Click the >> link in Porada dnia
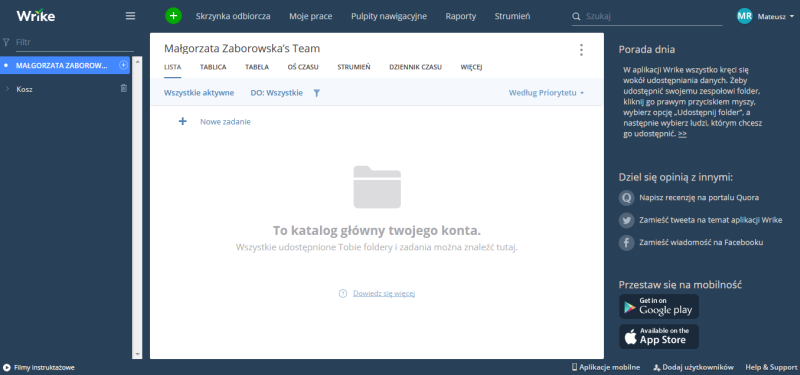Image resolution: width=800 pixels, height=375 pixels. pos(682,134)
